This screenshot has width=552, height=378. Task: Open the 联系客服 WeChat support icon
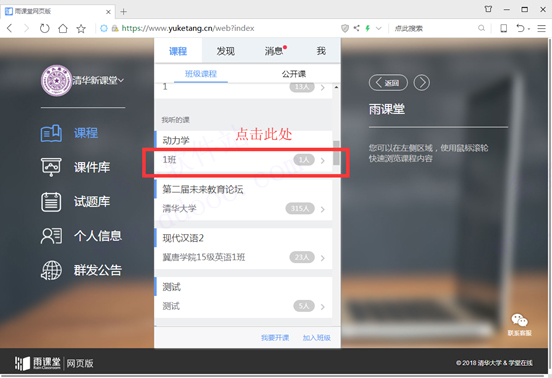(x=520, y=325)
